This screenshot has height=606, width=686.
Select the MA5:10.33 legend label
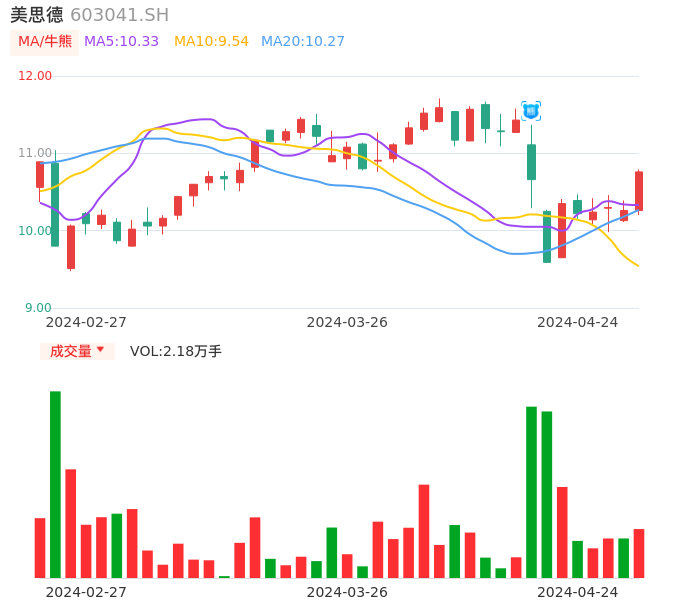click(121, 42)
